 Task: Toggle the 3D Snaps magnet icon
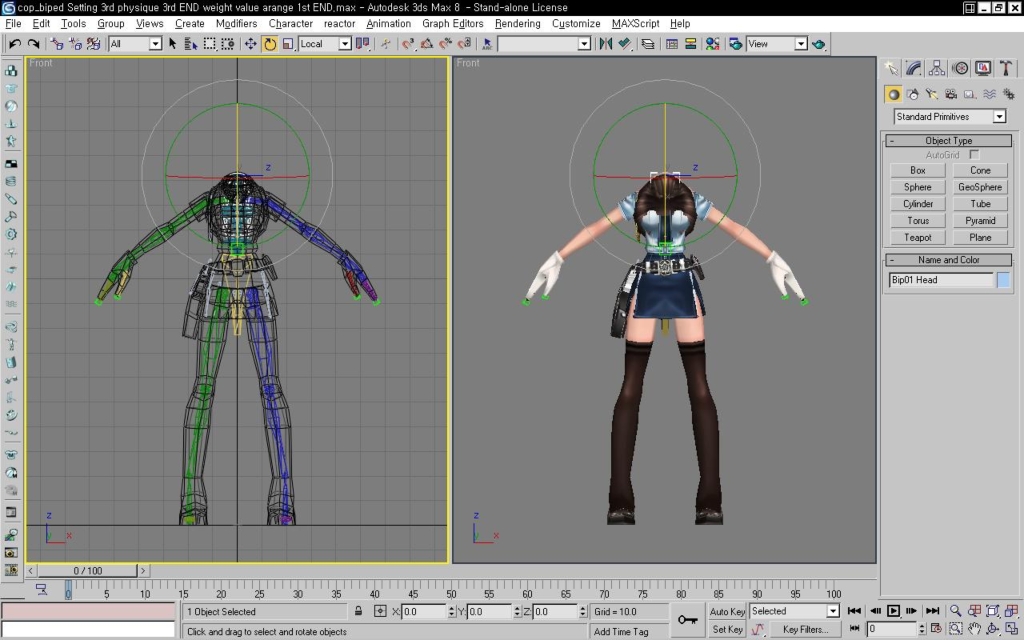click(408, 44)
